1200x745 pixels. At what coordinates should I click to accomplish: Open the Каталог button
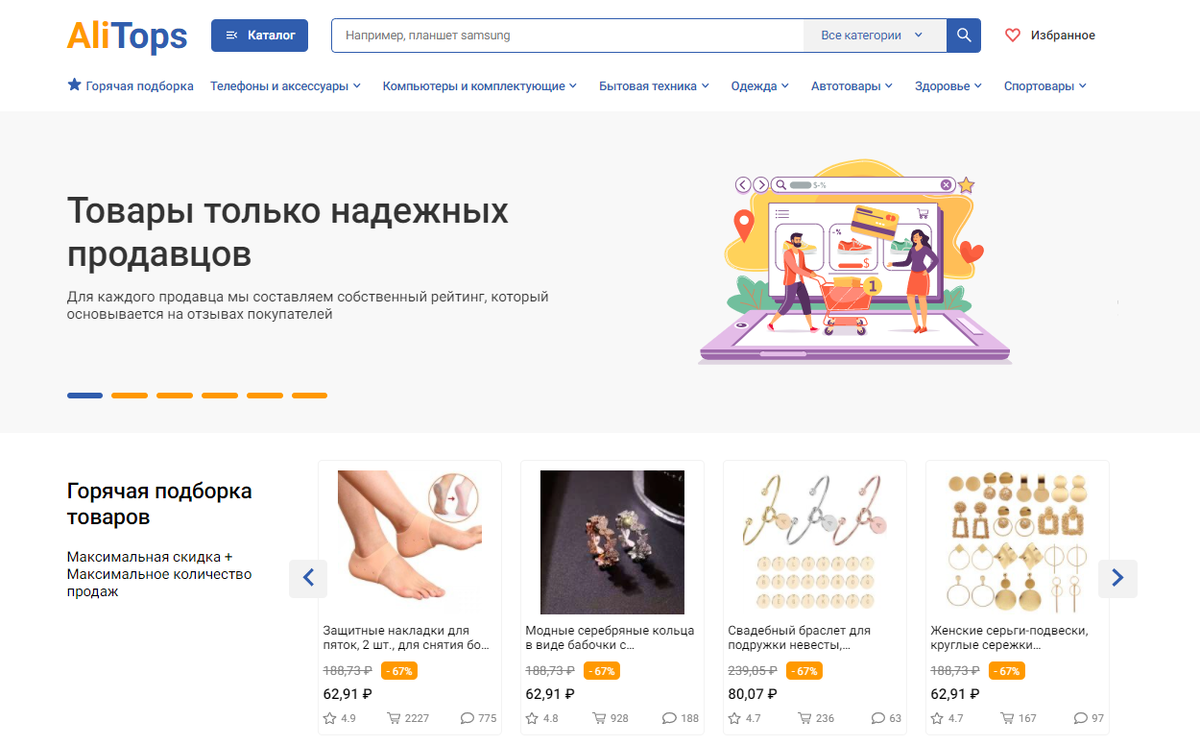click(x=260, y=35)
